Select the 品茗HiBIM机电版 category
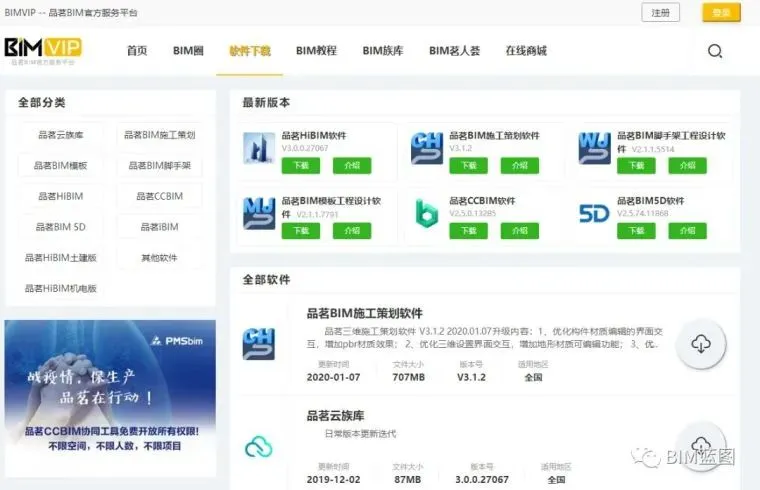The height and width of the screenshot is (490, 760). tap(61, 288)
